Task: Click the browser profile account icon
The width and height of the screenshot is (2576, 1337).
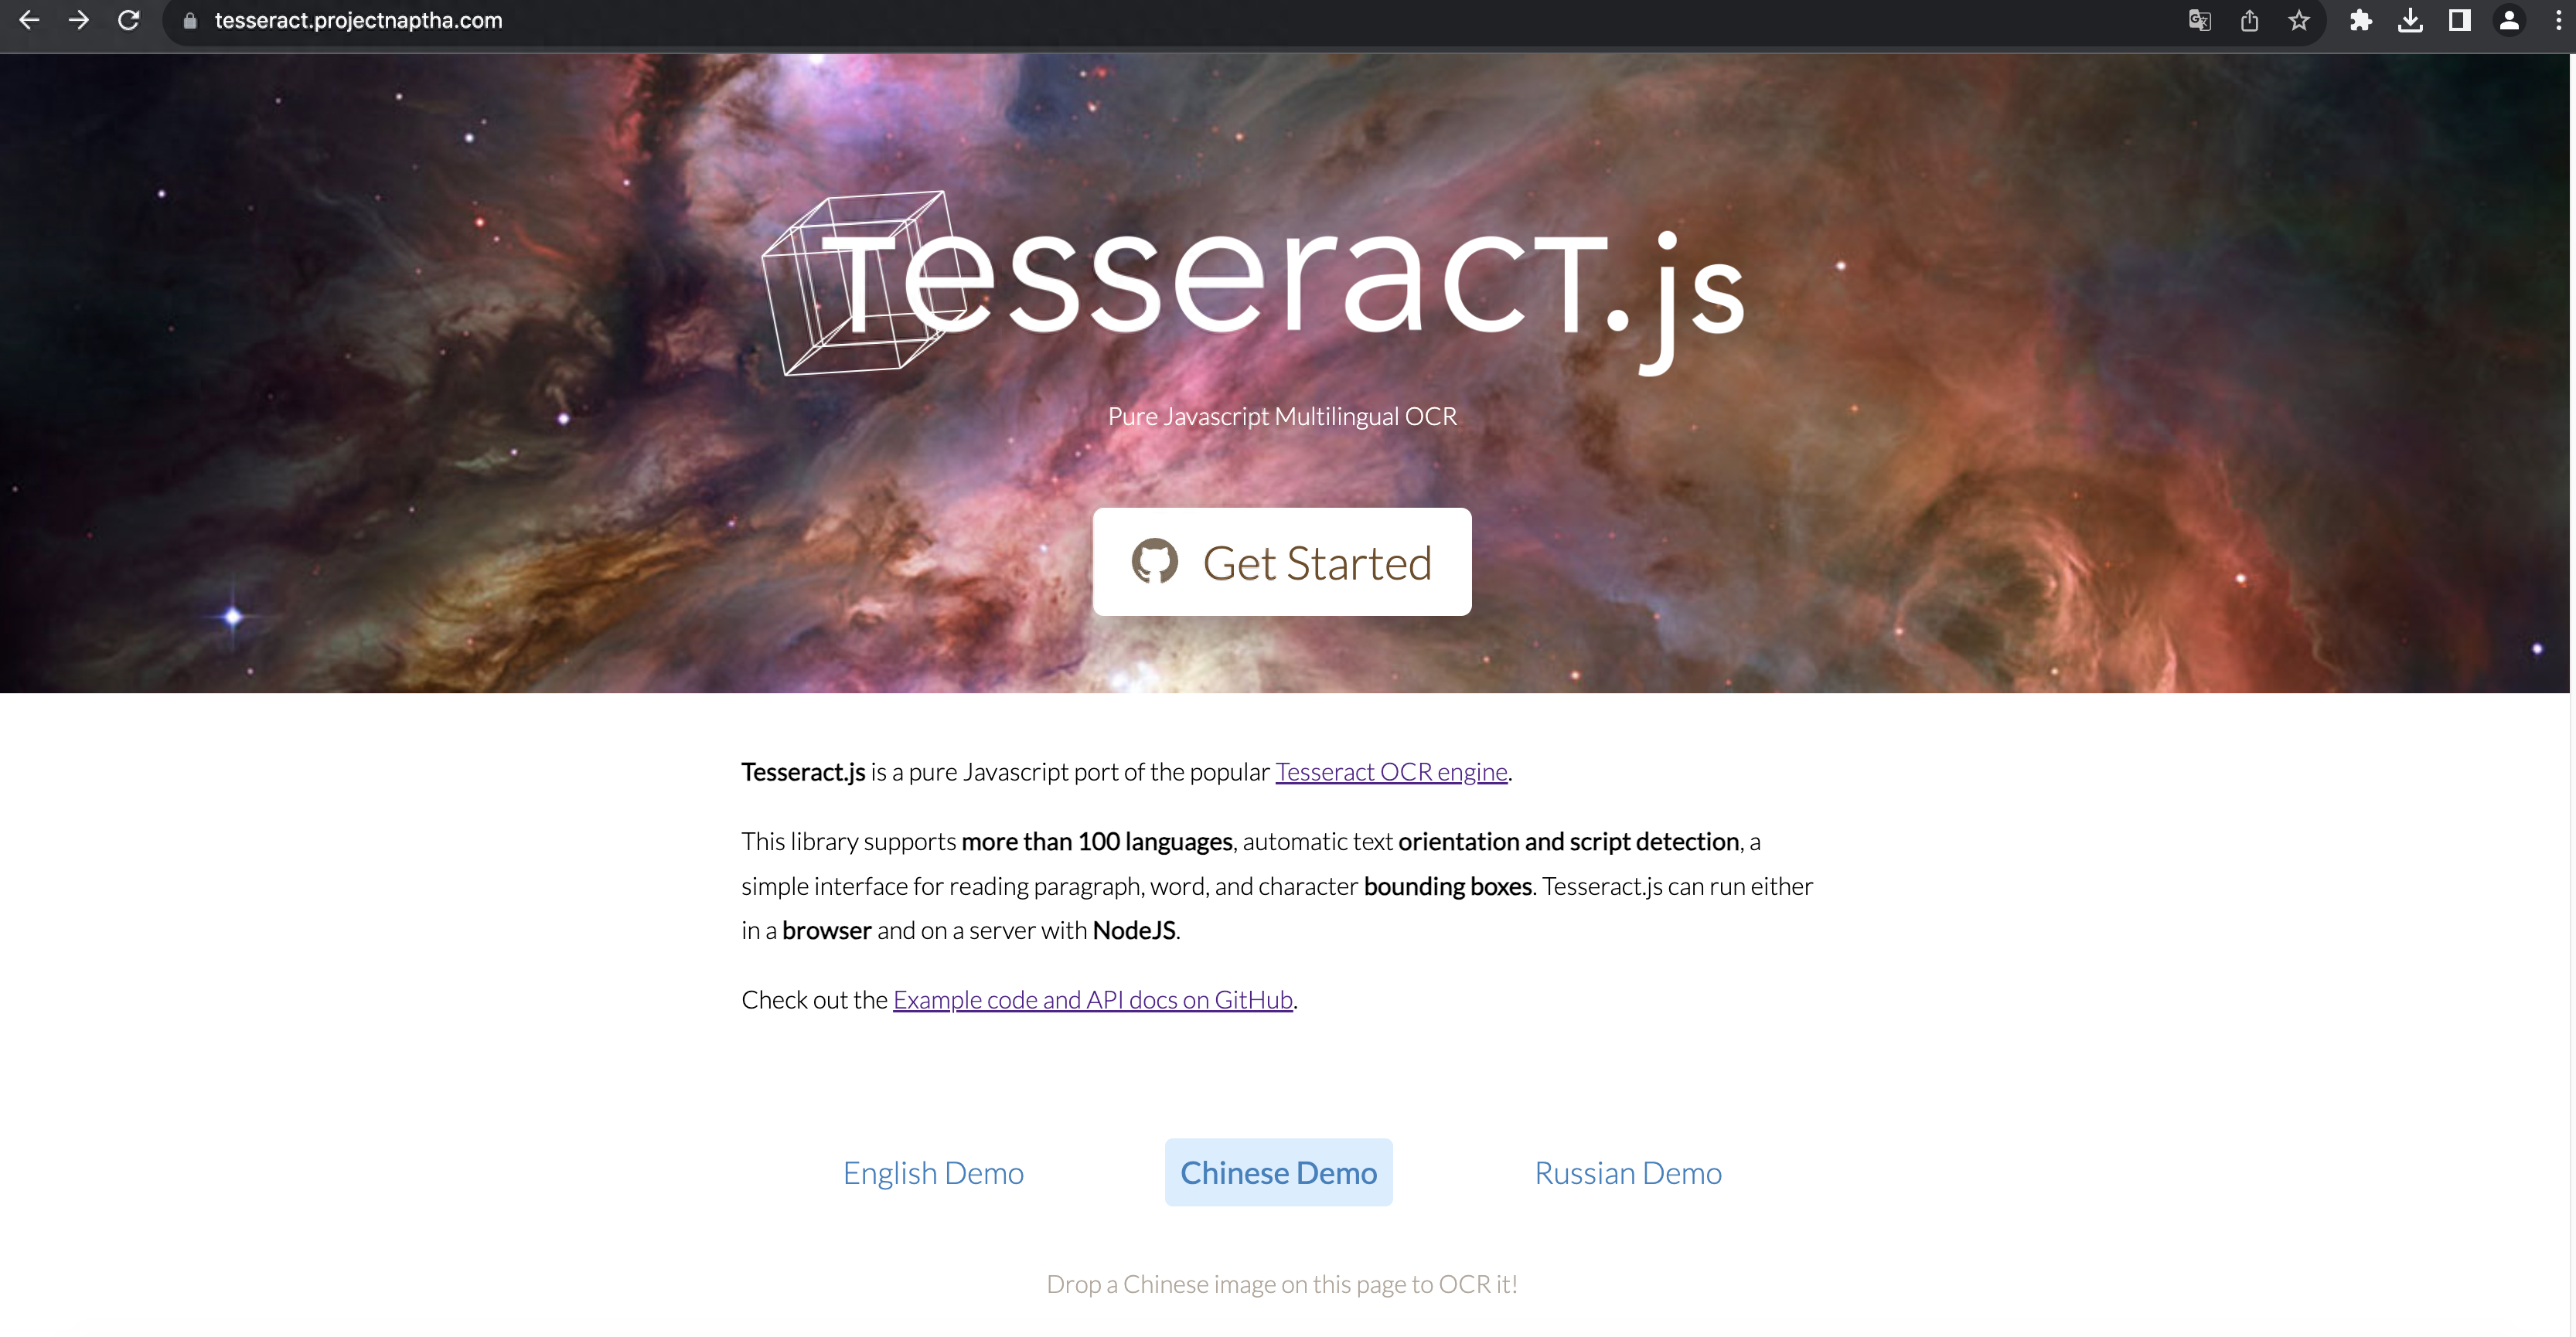Action: [2506, 20]
